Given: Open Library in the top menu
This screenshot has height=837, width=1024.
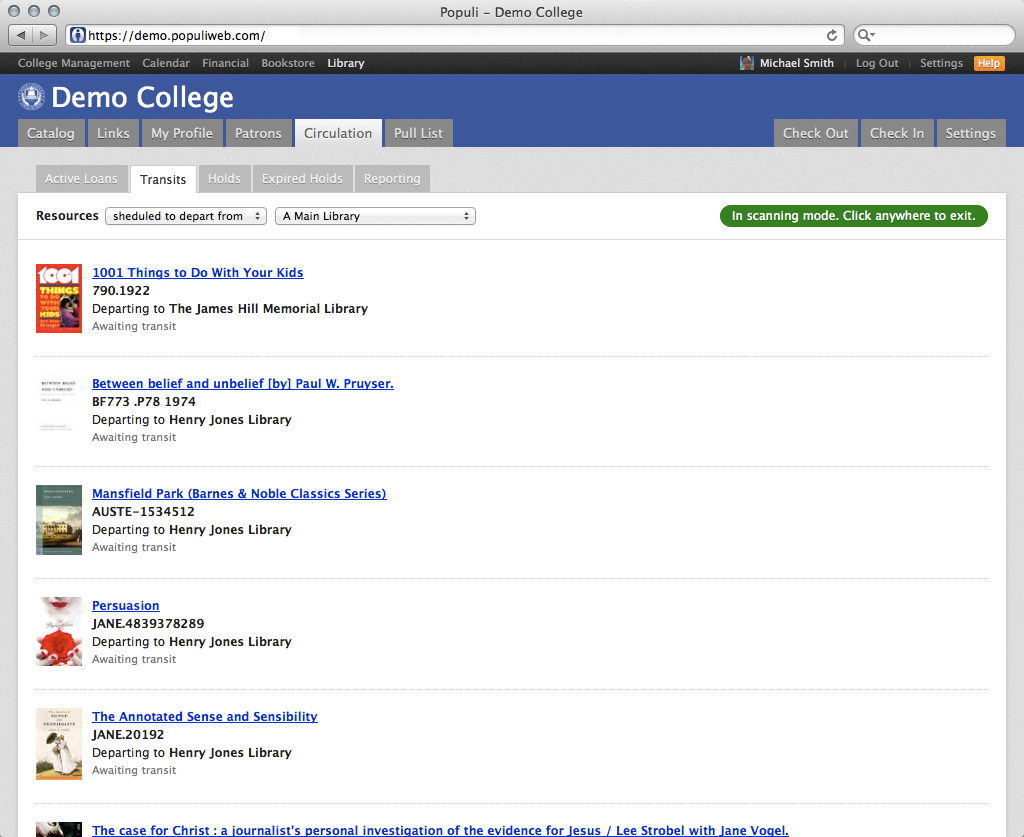Looking at the screenshot, I should (x=345, y=63).
